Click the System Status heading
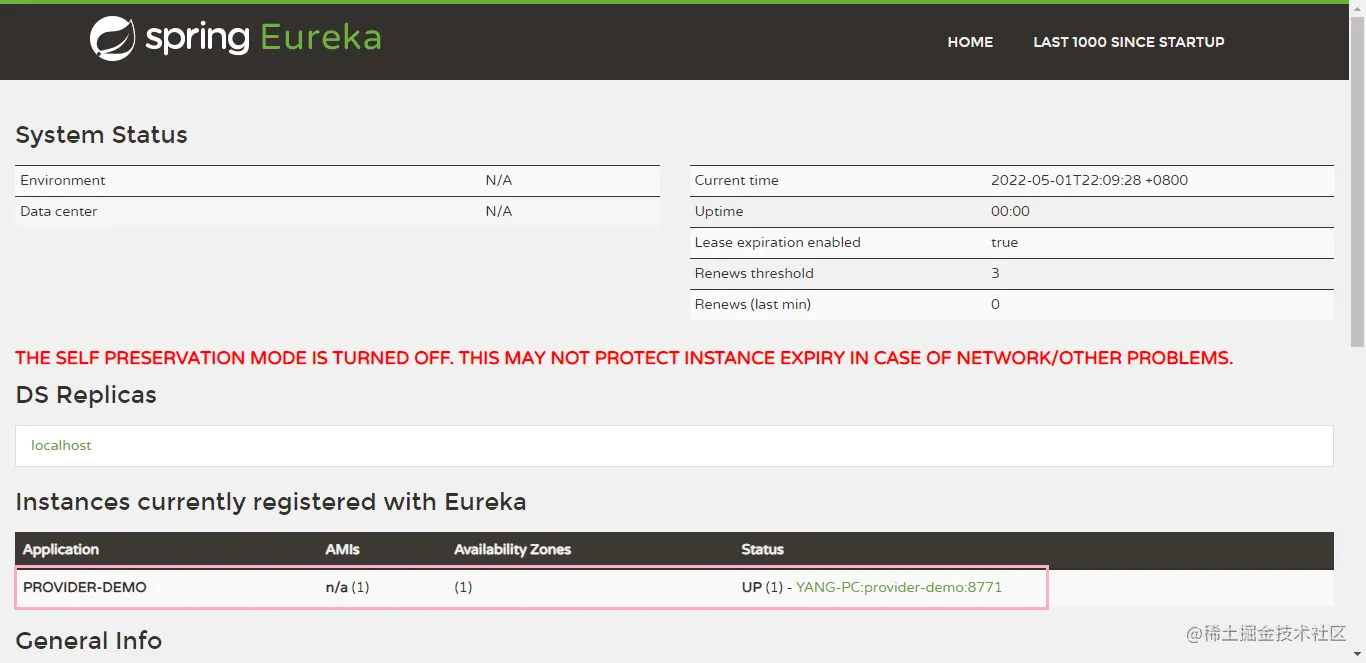This screenshot has width=1366, height=663. [x=101, y=135]
